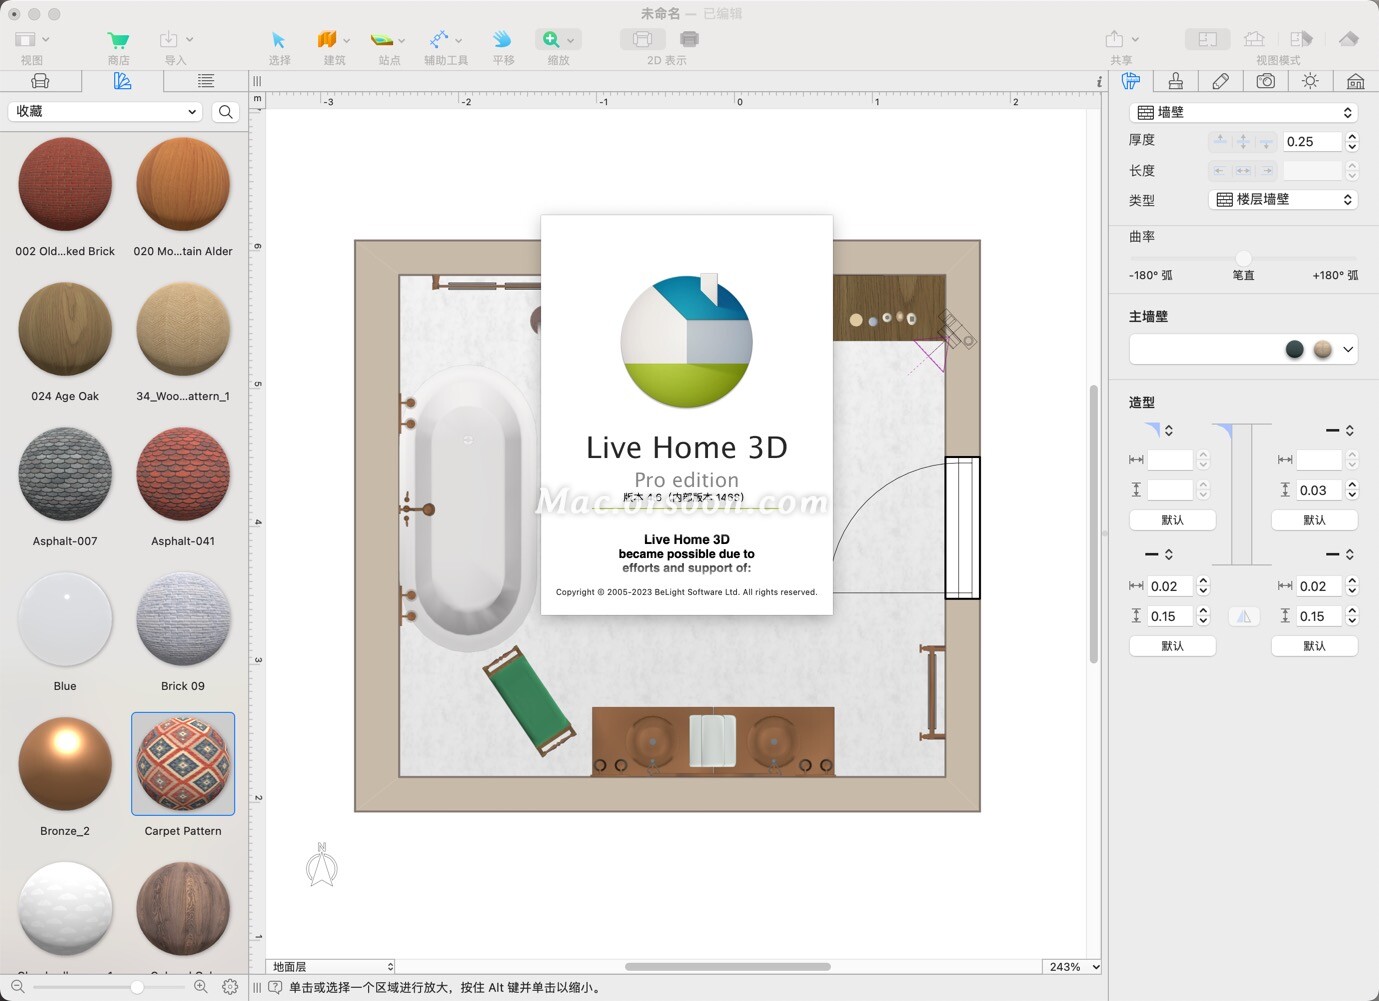This screenshot has width=1379, height=1001.
Task: Open the furniture library tab
Action: point(40,81)
